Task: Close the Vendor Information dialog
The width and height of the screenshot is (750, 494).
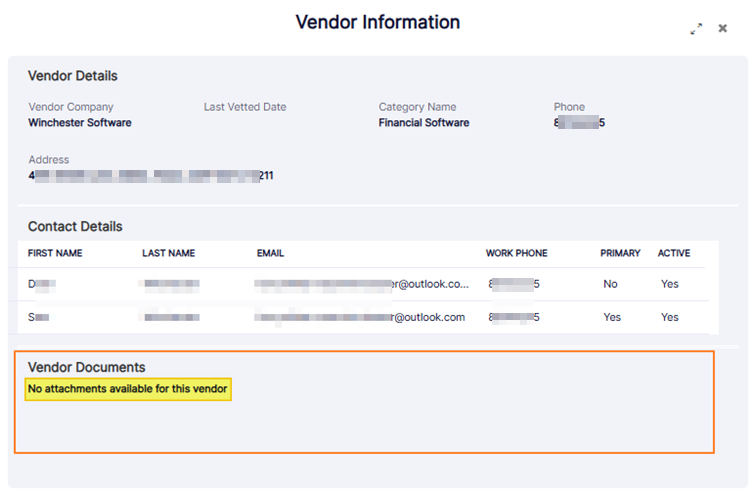Action: pos(723,29)
